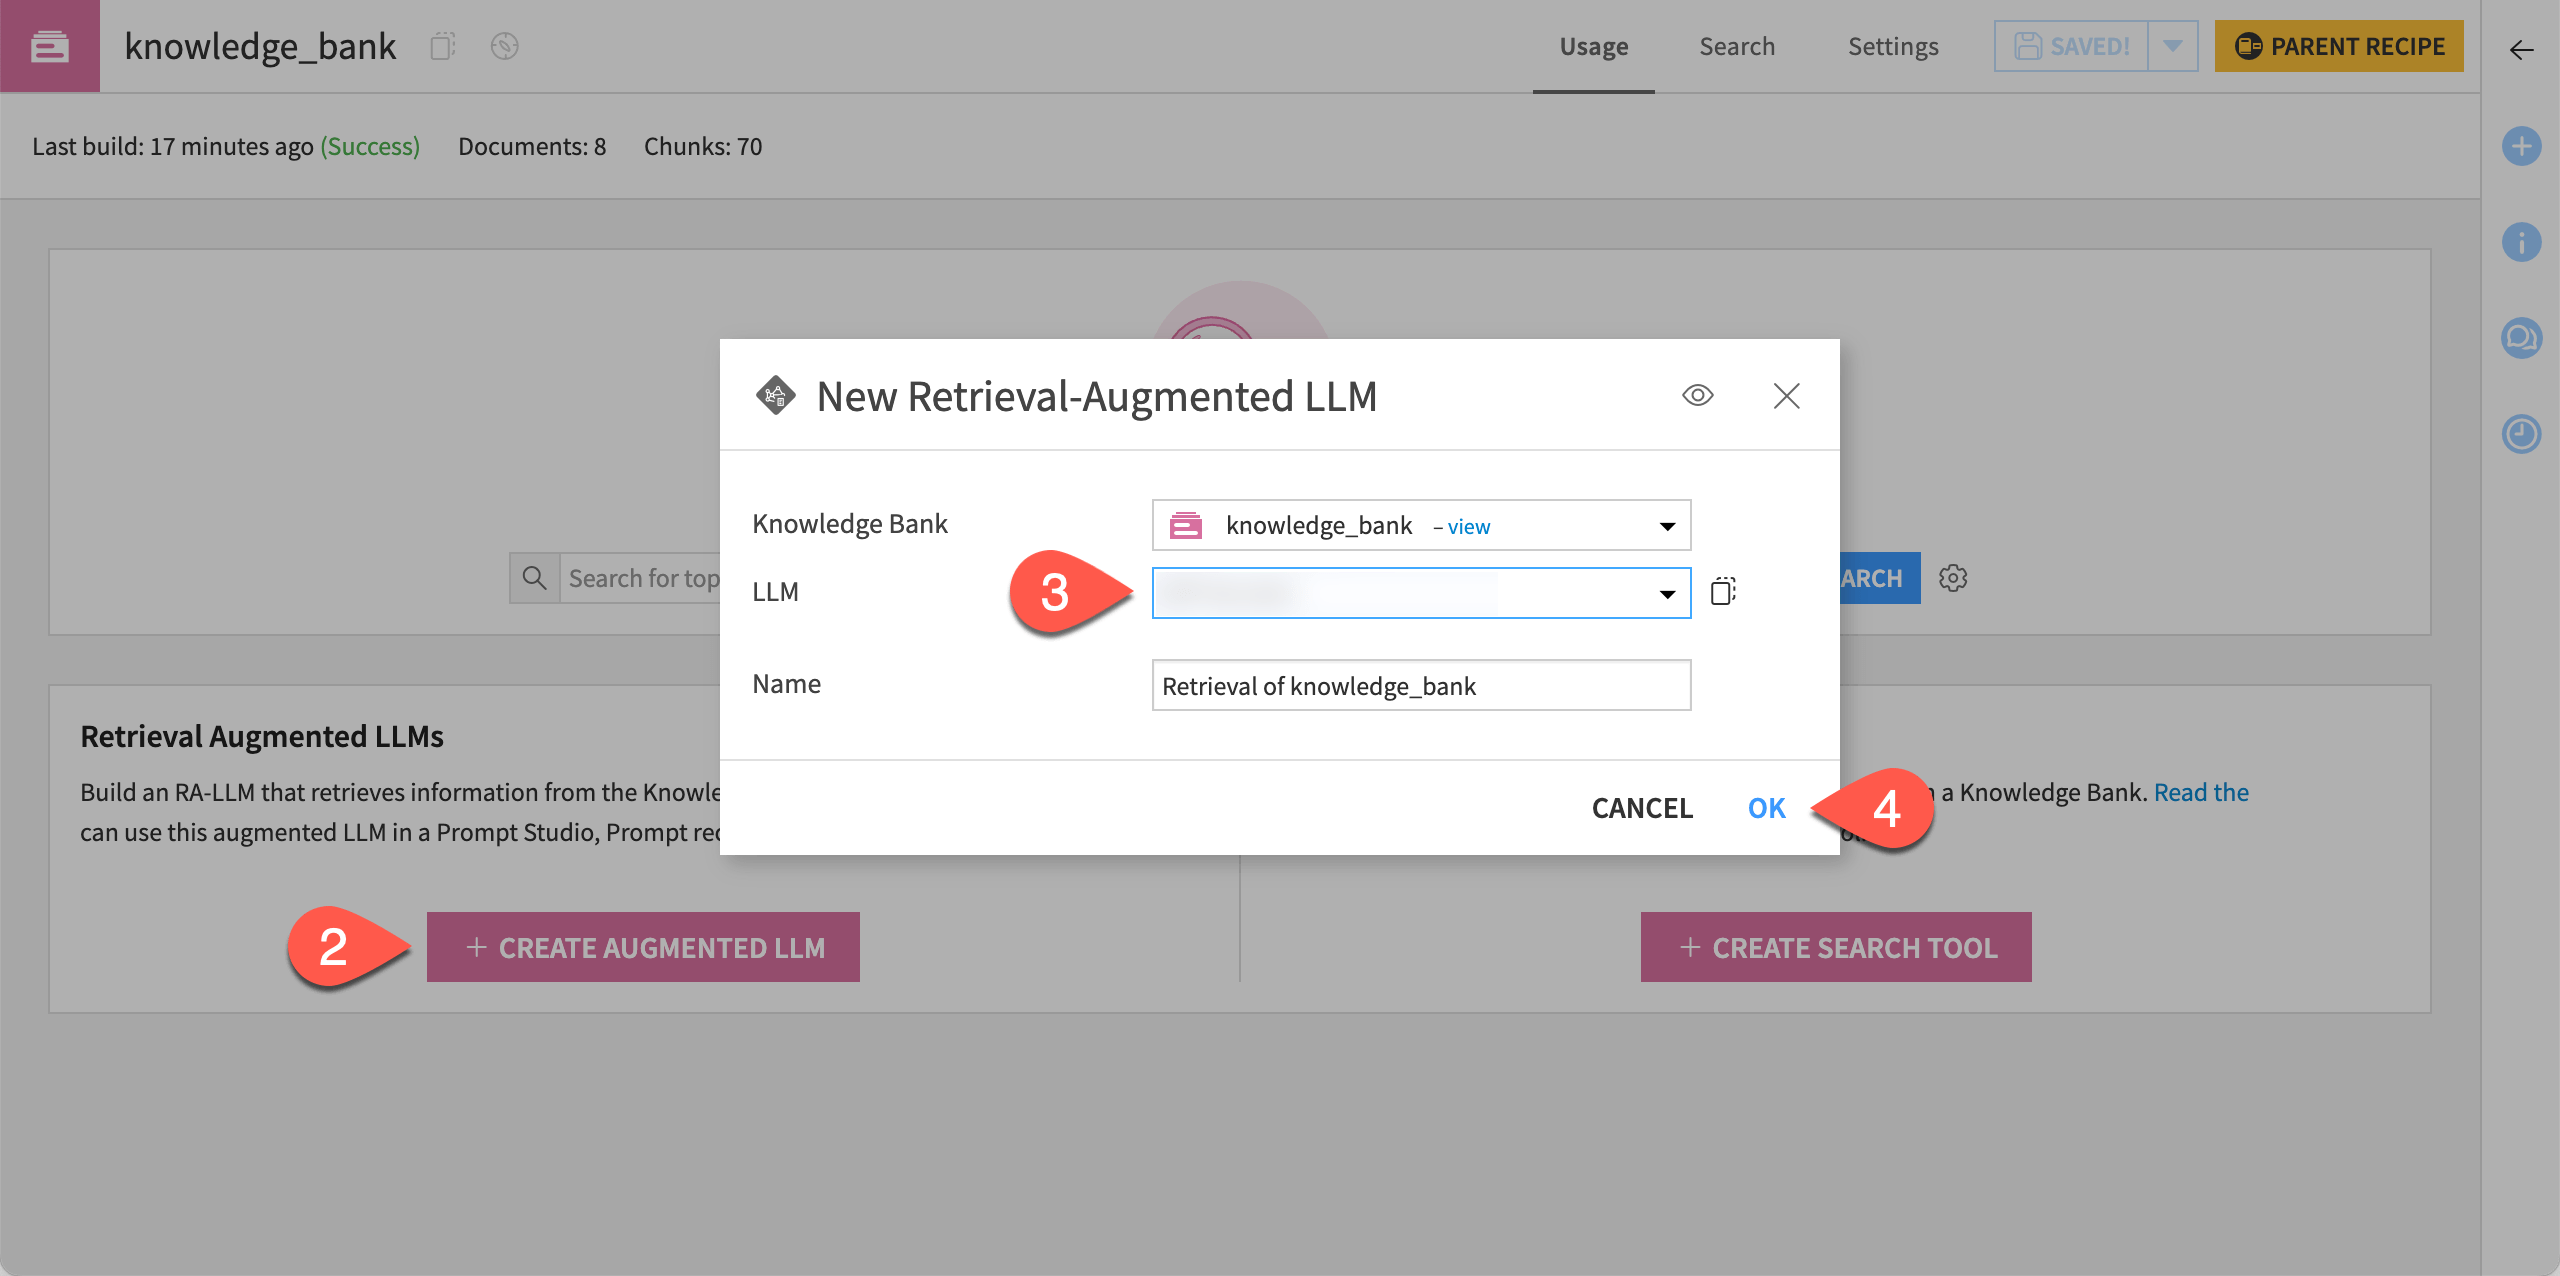Screen dimensions: 2560x1276
Task: Close the New Retrieval-Augmented LLM dialog
Action: pyautogui.click(x=1786, y=396)
